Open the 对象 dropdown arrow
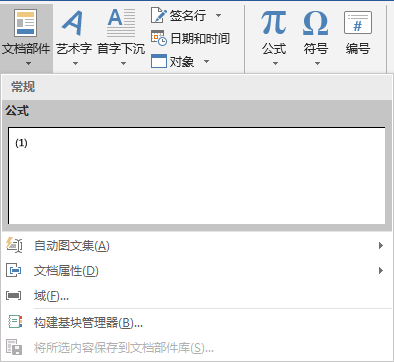Image resolution: width=394 pixels, height=362 pixels. pyautogui.click(x=206, y=61)
